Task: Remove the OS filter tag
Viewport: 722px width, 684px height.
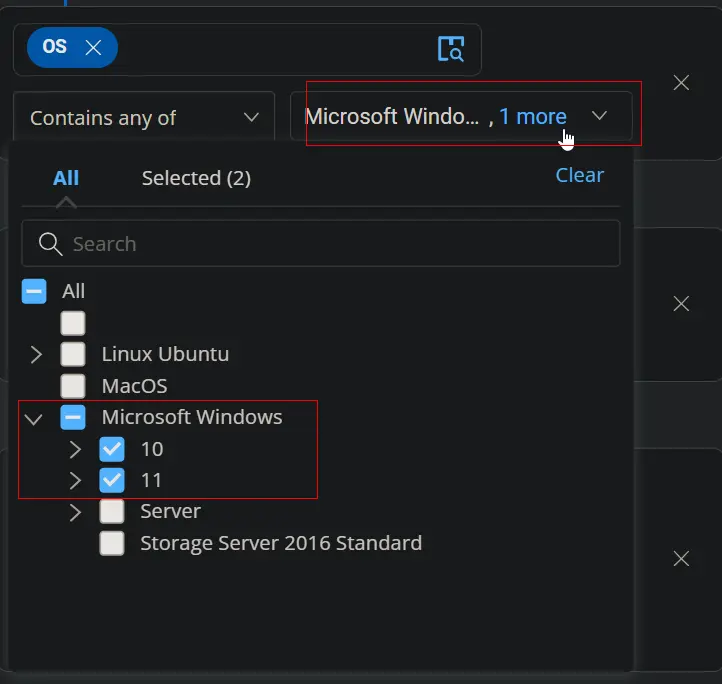Action: (93, 47)
